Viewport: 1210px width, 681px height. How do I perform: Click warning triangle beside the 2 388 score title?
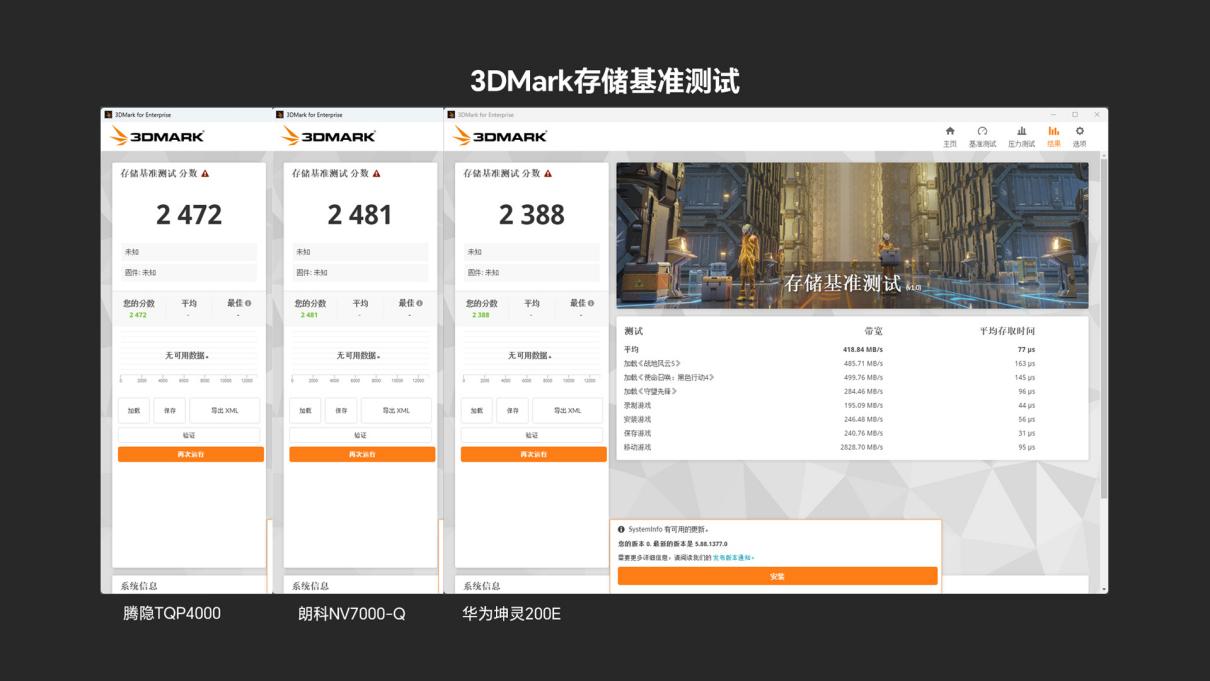[548, 173]
